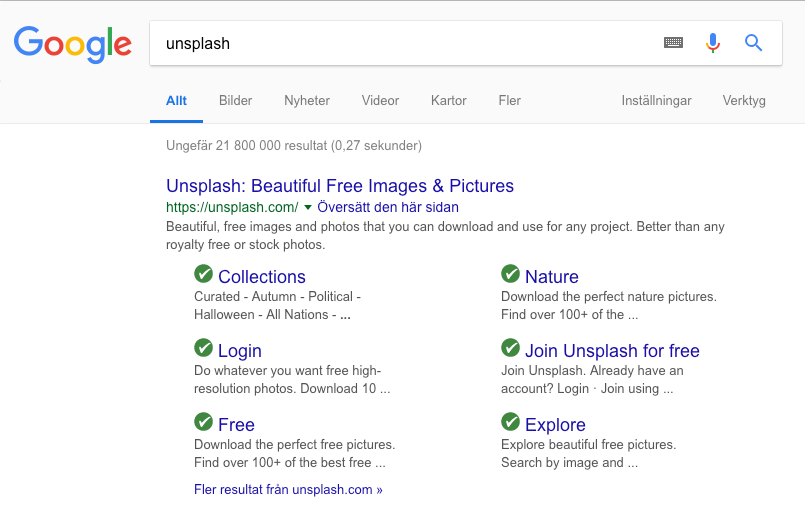The width and height of the screenshot is (805, 514).
Task: Click green checkmark beside Free
Action: (203, 422)
